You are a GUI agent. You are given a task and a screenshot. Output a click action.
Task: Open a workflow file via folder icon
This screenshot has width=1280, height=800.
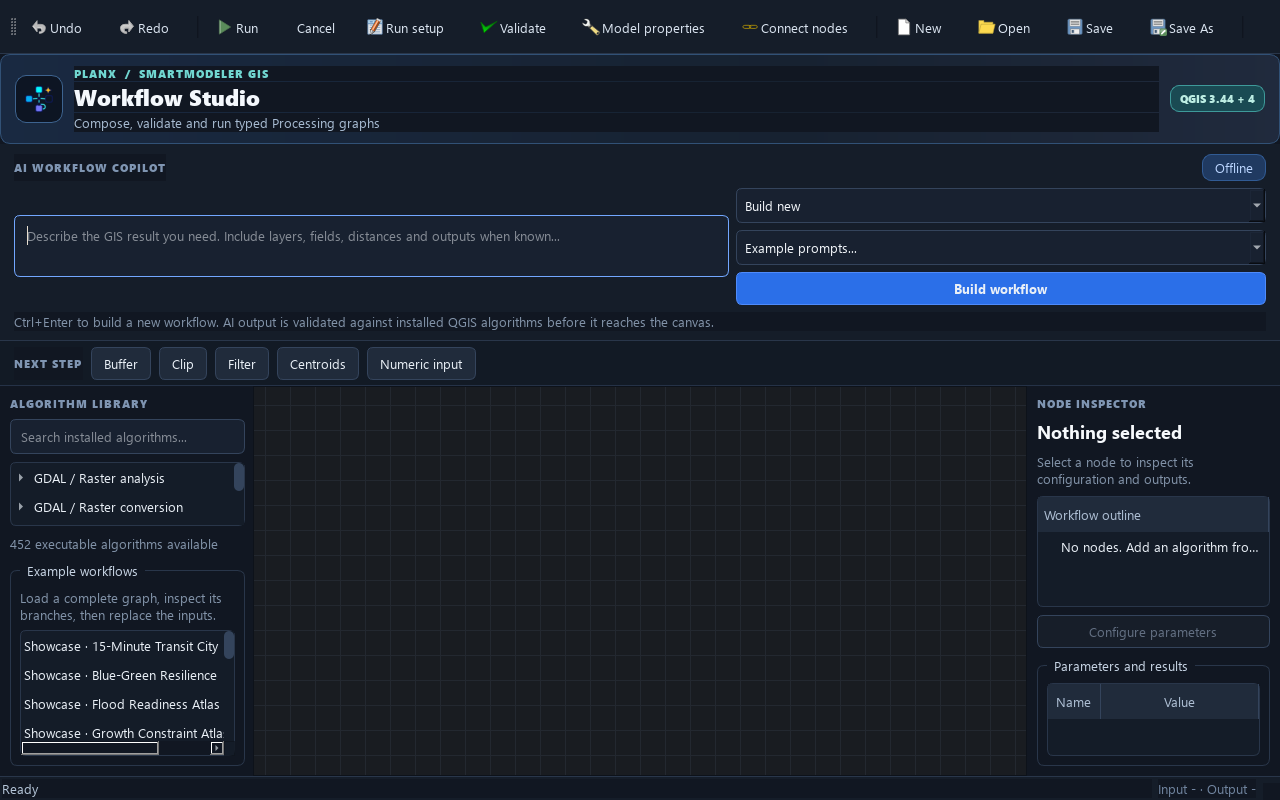coord(986,28)
